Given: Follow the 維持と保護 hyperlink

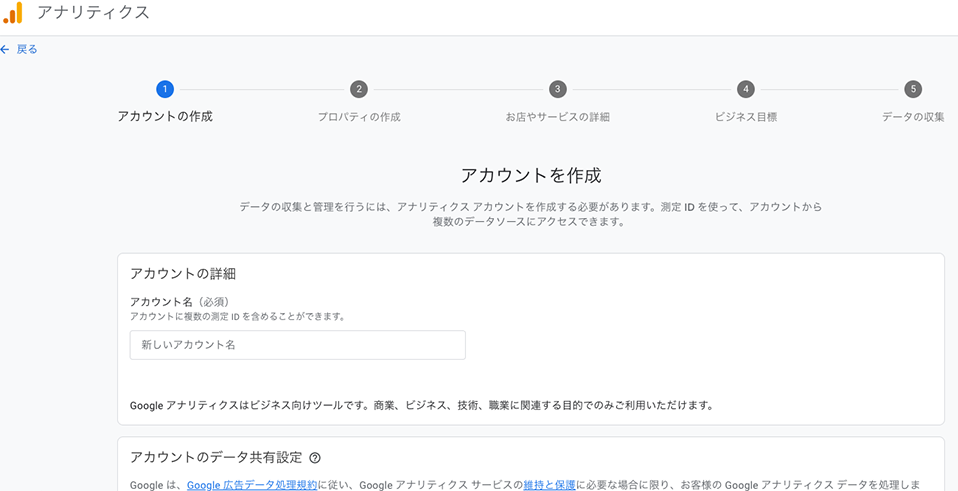Looking at the screenshot, I should (x=549, y=485).
